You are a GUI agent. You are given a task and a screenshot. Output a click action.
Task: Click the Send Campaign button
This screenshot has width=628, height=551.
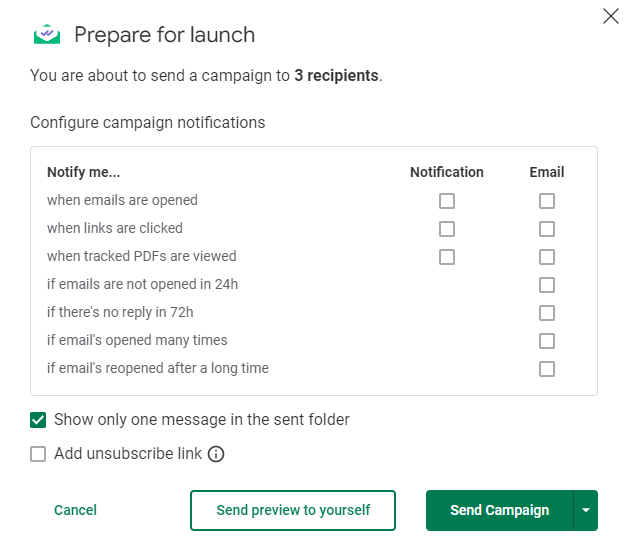click(499, 510)
